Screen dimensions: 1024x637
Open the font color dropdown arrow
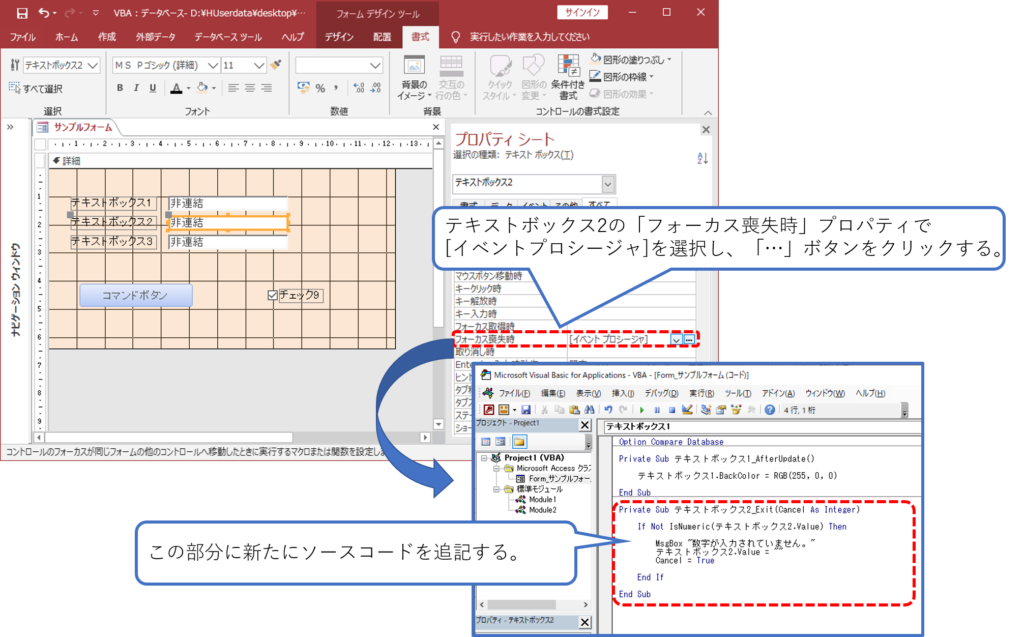pyautogui.click(x=189, y=88)
